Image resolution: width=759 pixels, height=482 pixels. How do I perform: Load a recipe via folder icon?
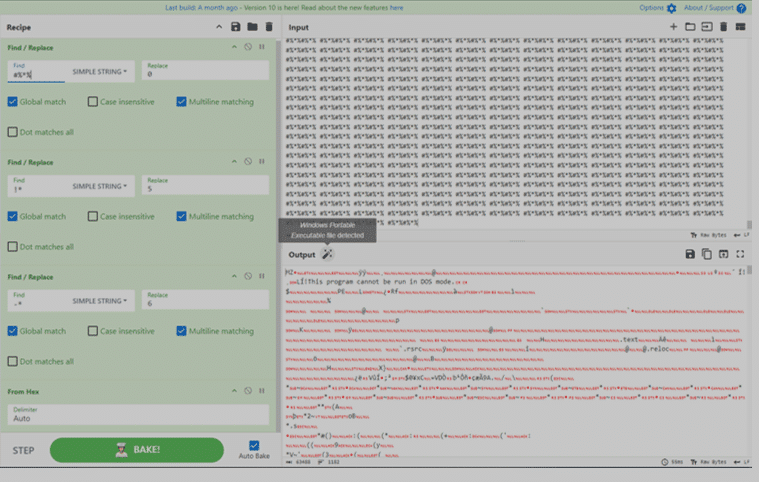(252, 27)
